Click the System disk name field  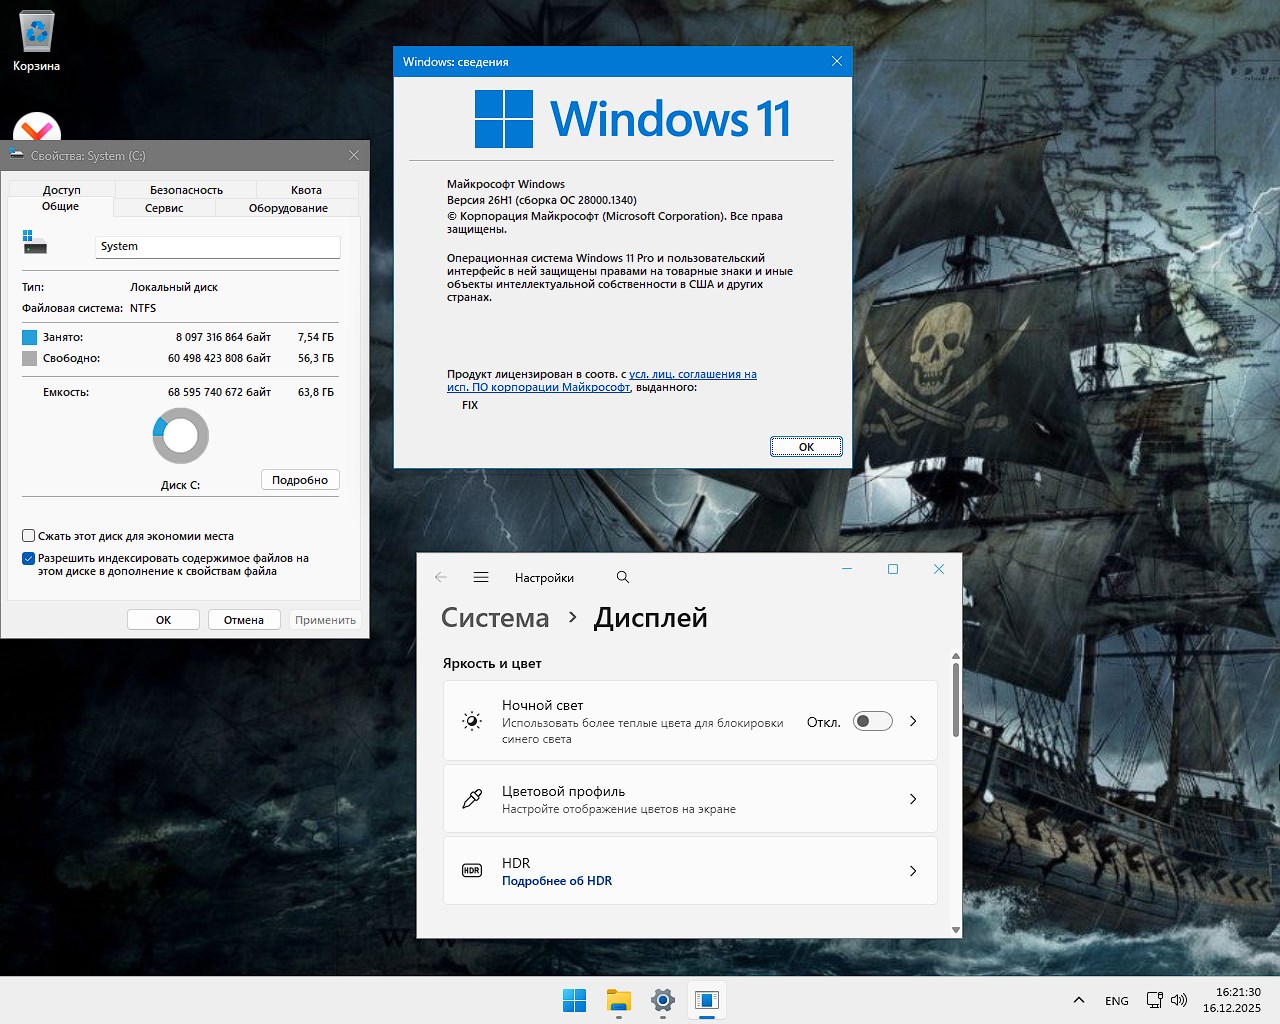point(217,247)
